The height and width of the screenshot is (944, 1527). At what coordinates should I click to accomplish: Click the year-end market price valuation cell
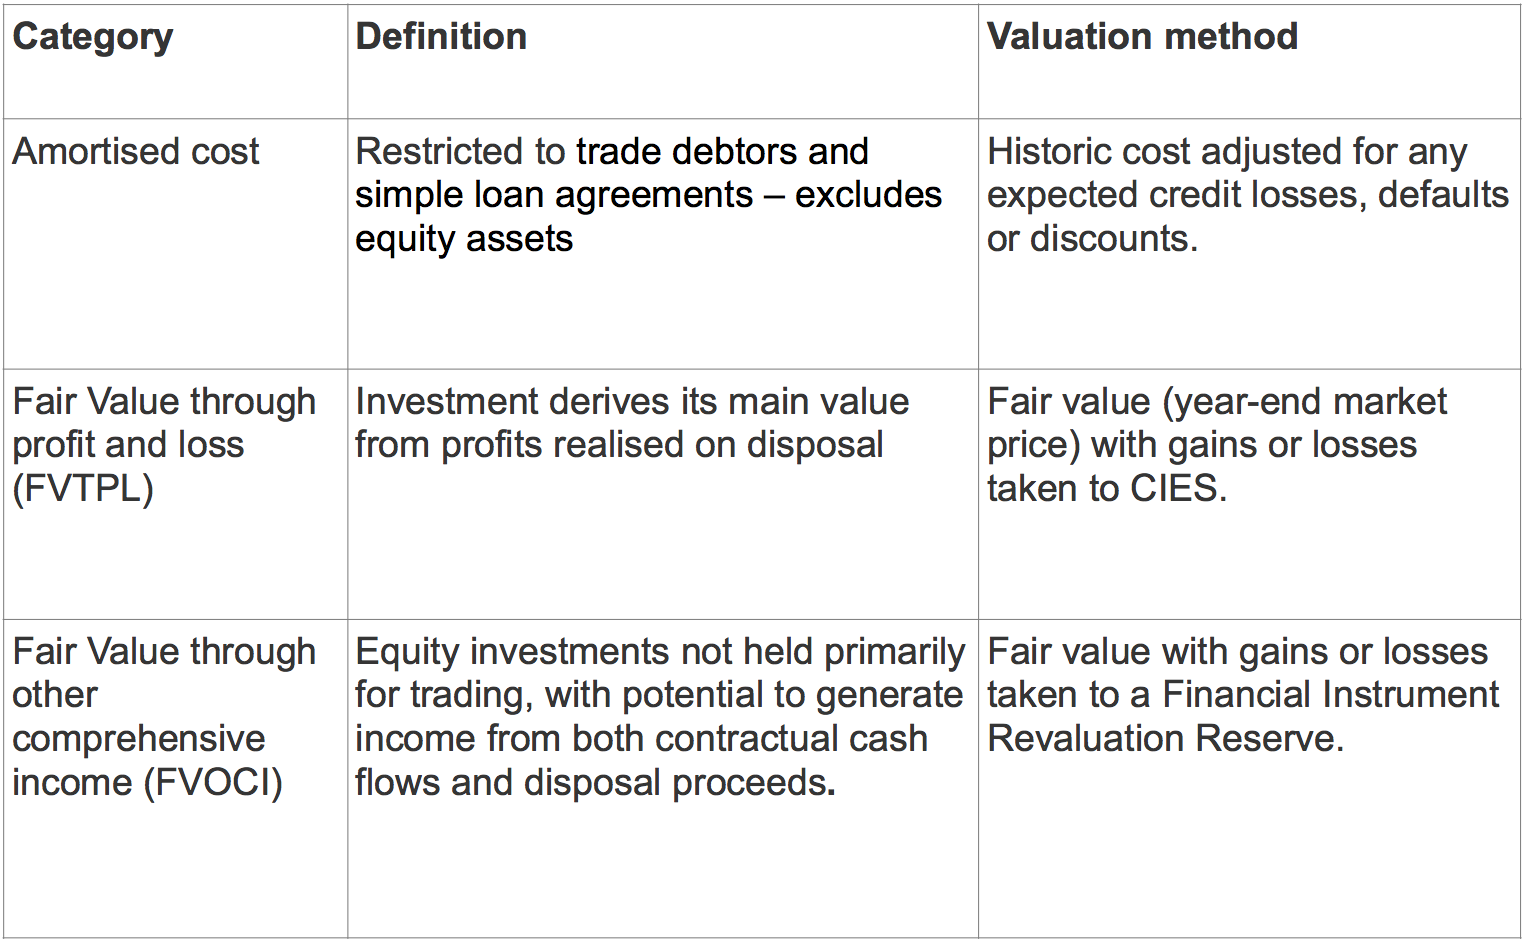1249,494
